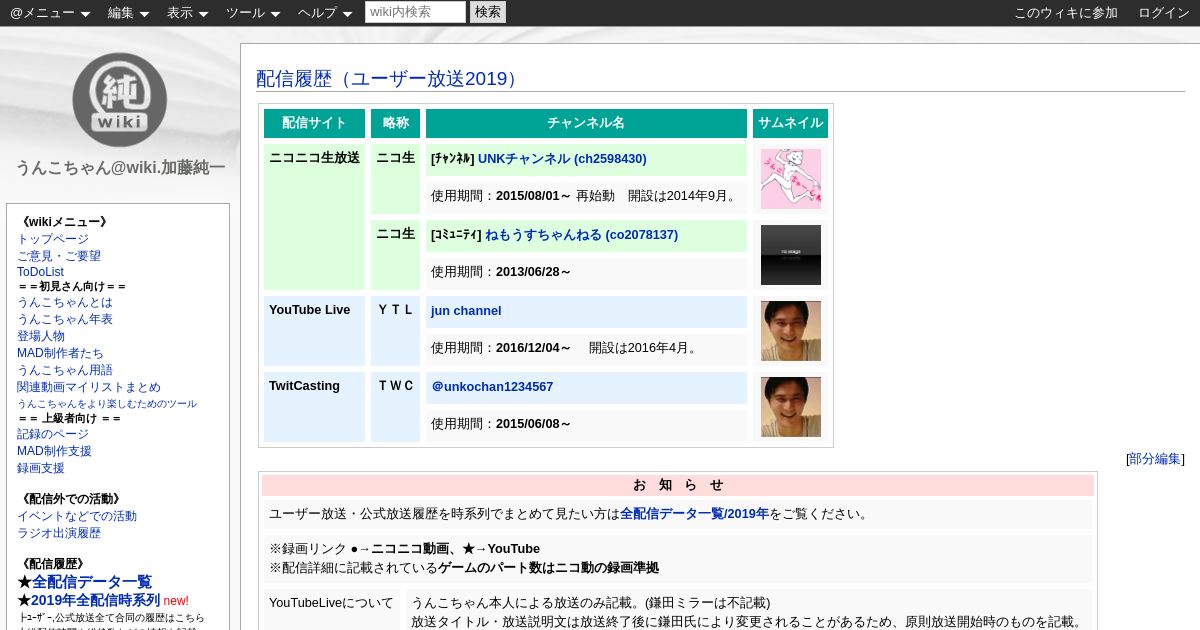Click the ねもうすちゃんねる dark thumbnail

click(x=790, y=255)
